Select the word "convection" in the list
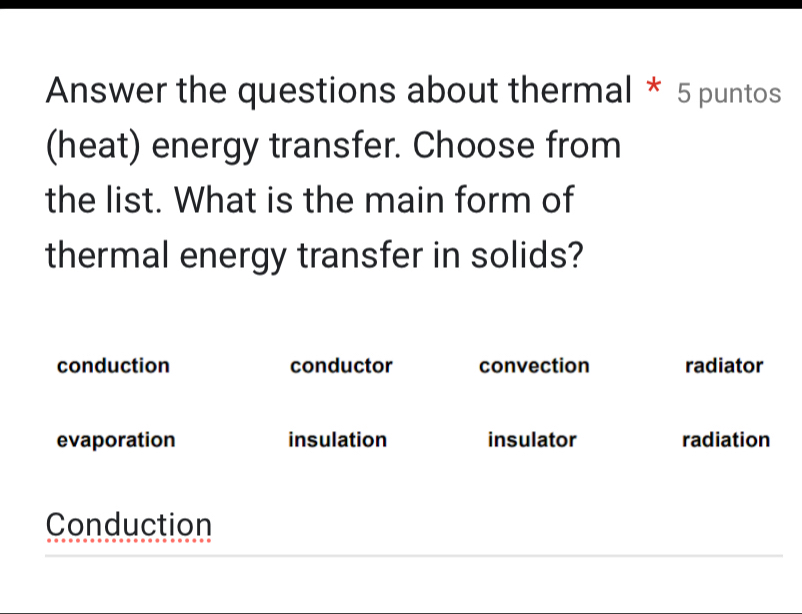The height and width of the screenshot is (614, 802). (x=534, y=366)
